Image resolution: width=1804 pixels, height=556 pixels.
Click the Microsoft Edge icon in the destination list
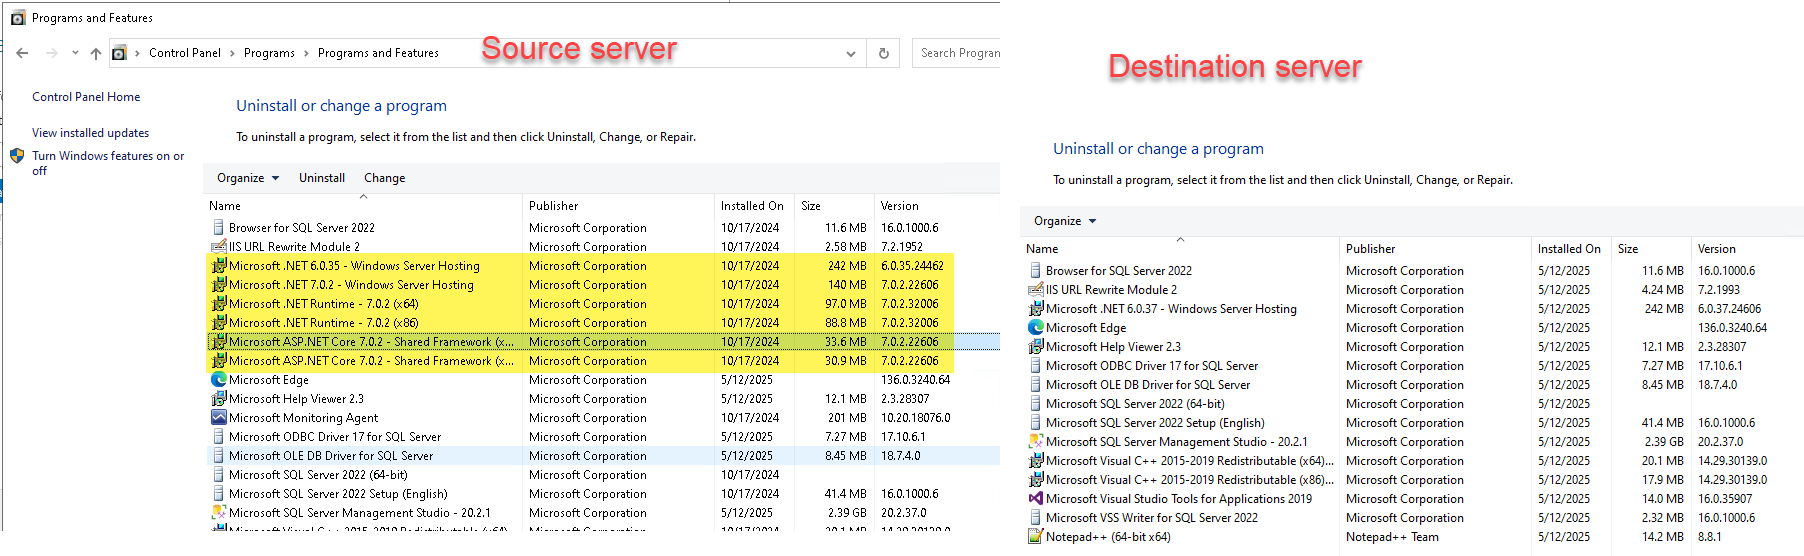click(x=1036, y=328)
